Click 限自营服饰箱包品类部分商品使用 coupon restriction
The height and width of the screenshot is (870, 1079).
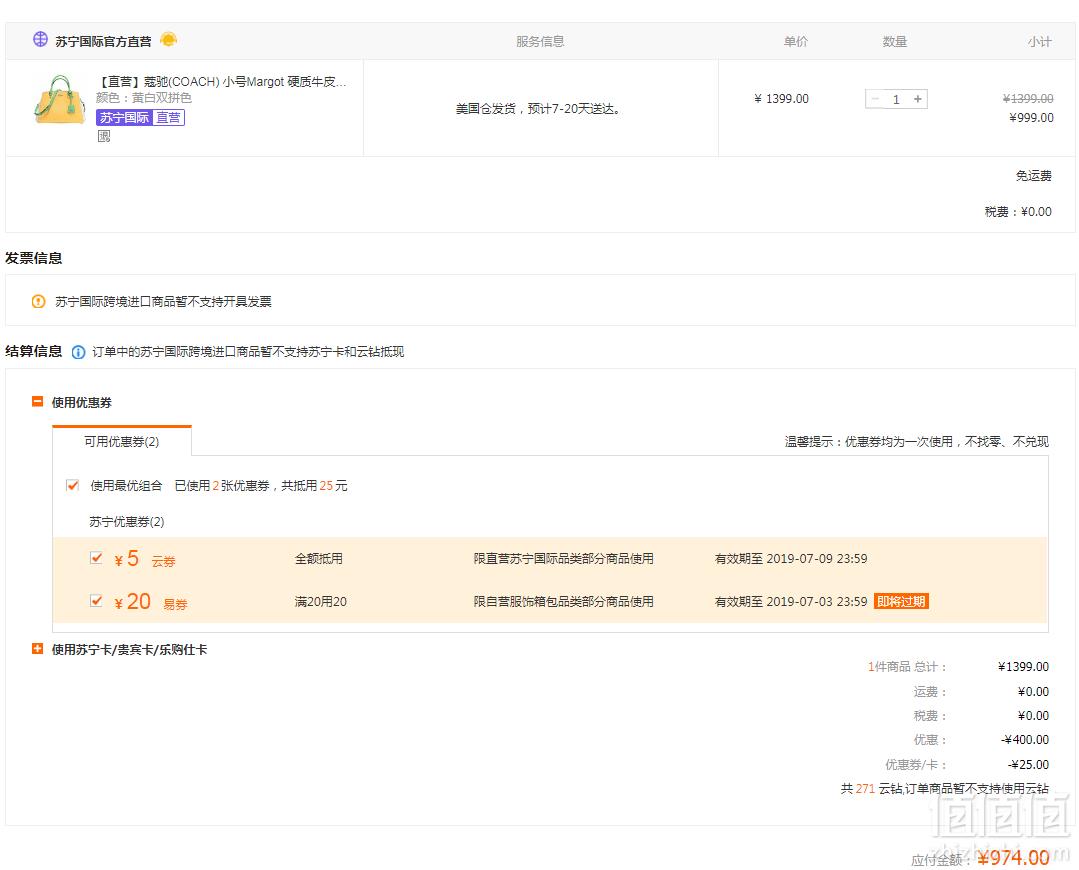564,602
